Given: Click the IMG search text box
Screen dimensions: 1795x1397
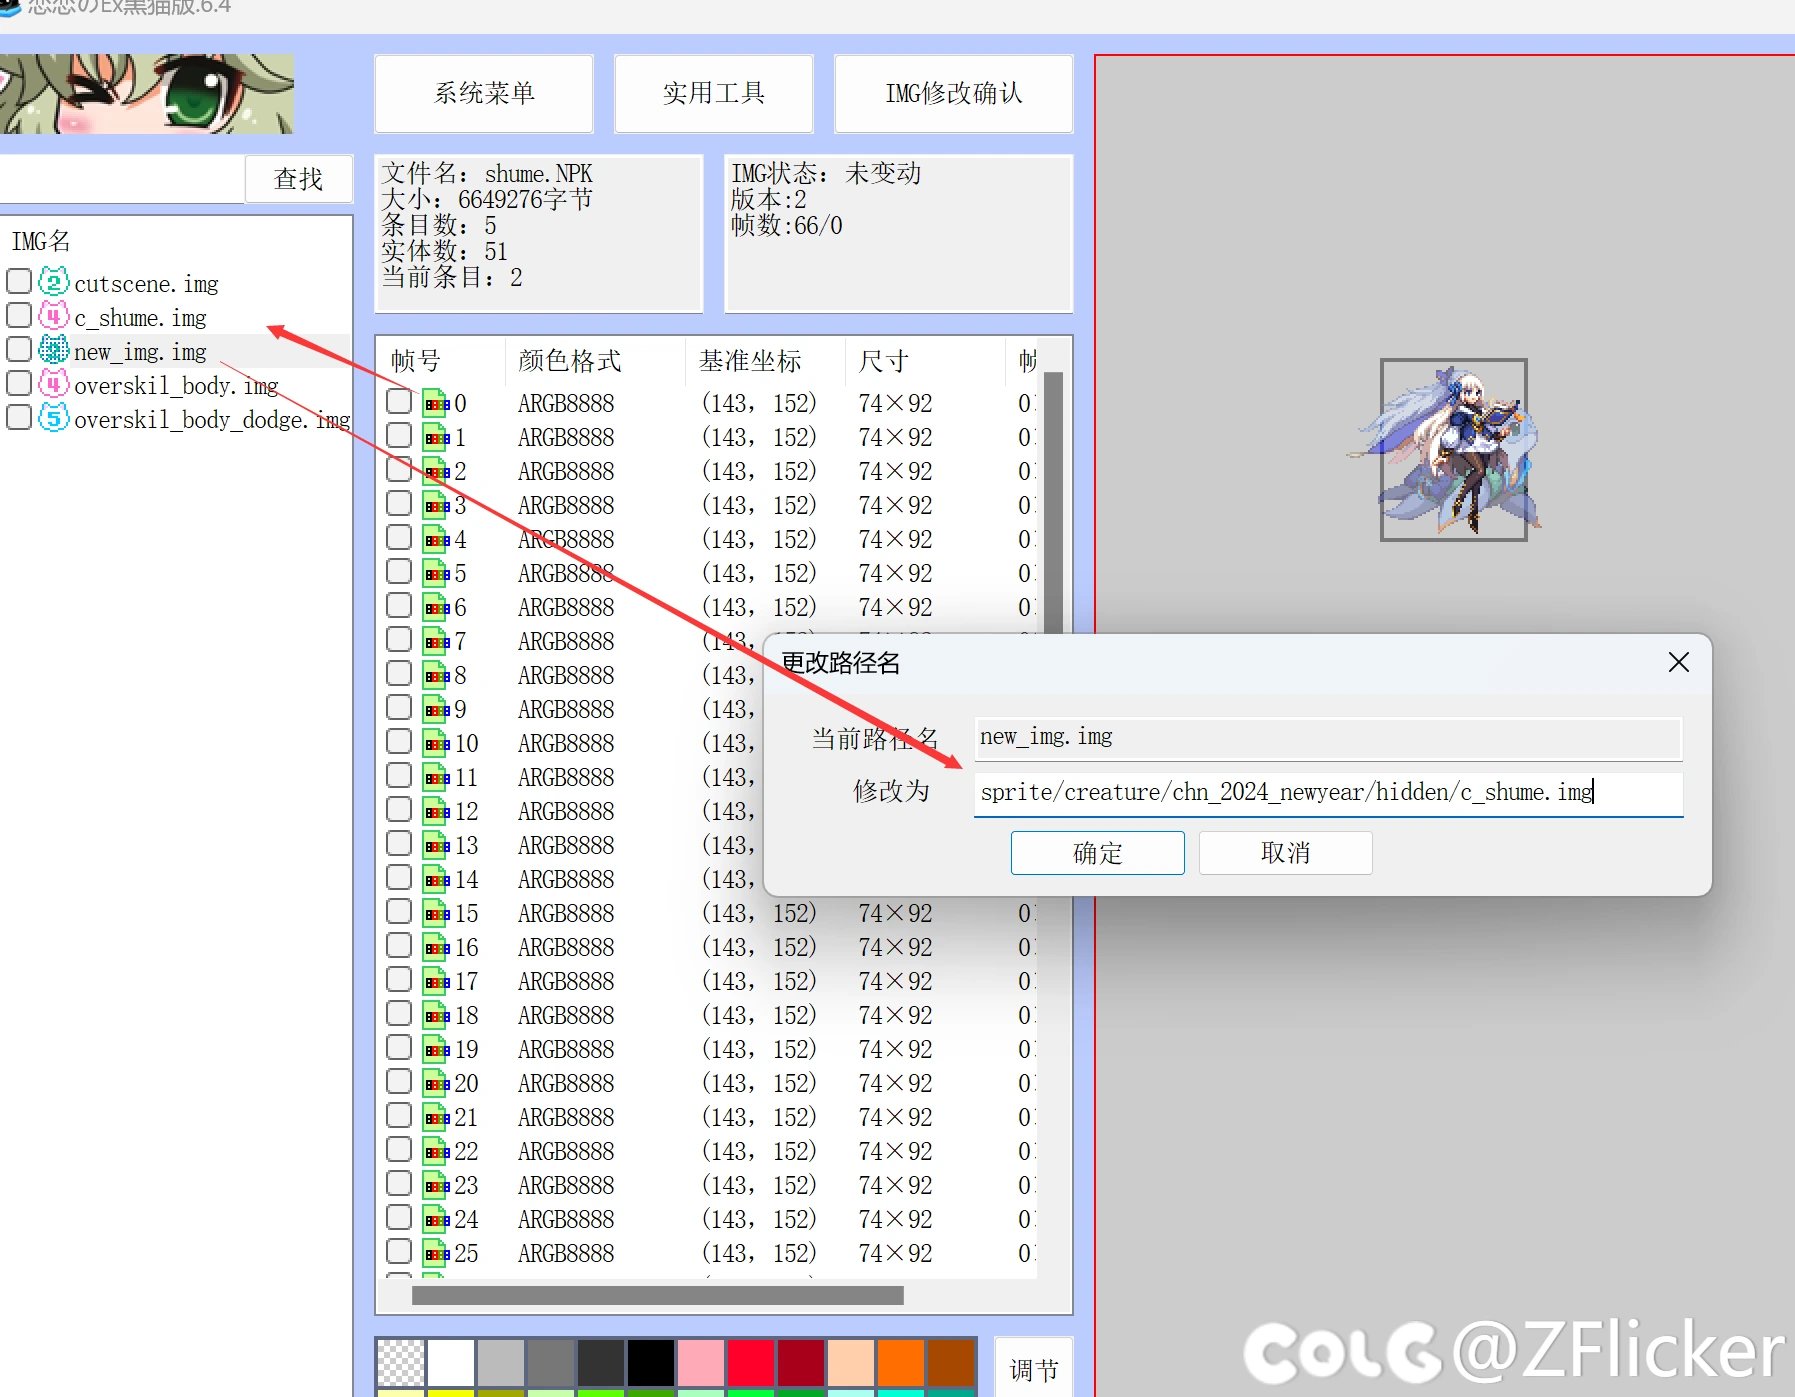Looking at the screenshot, I should 120,179.
